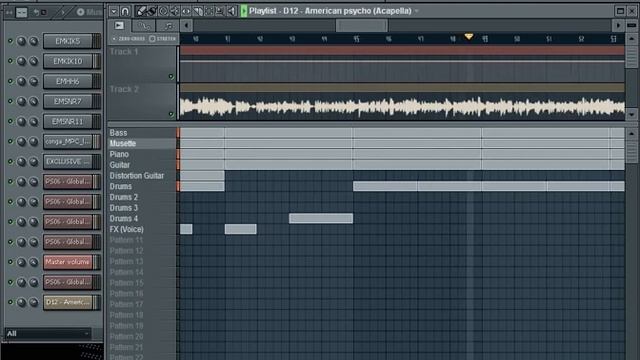Open the EXCLUSIVE channel button
The height and width of the screenshot is (360, 640).
[x=68, y=161]
